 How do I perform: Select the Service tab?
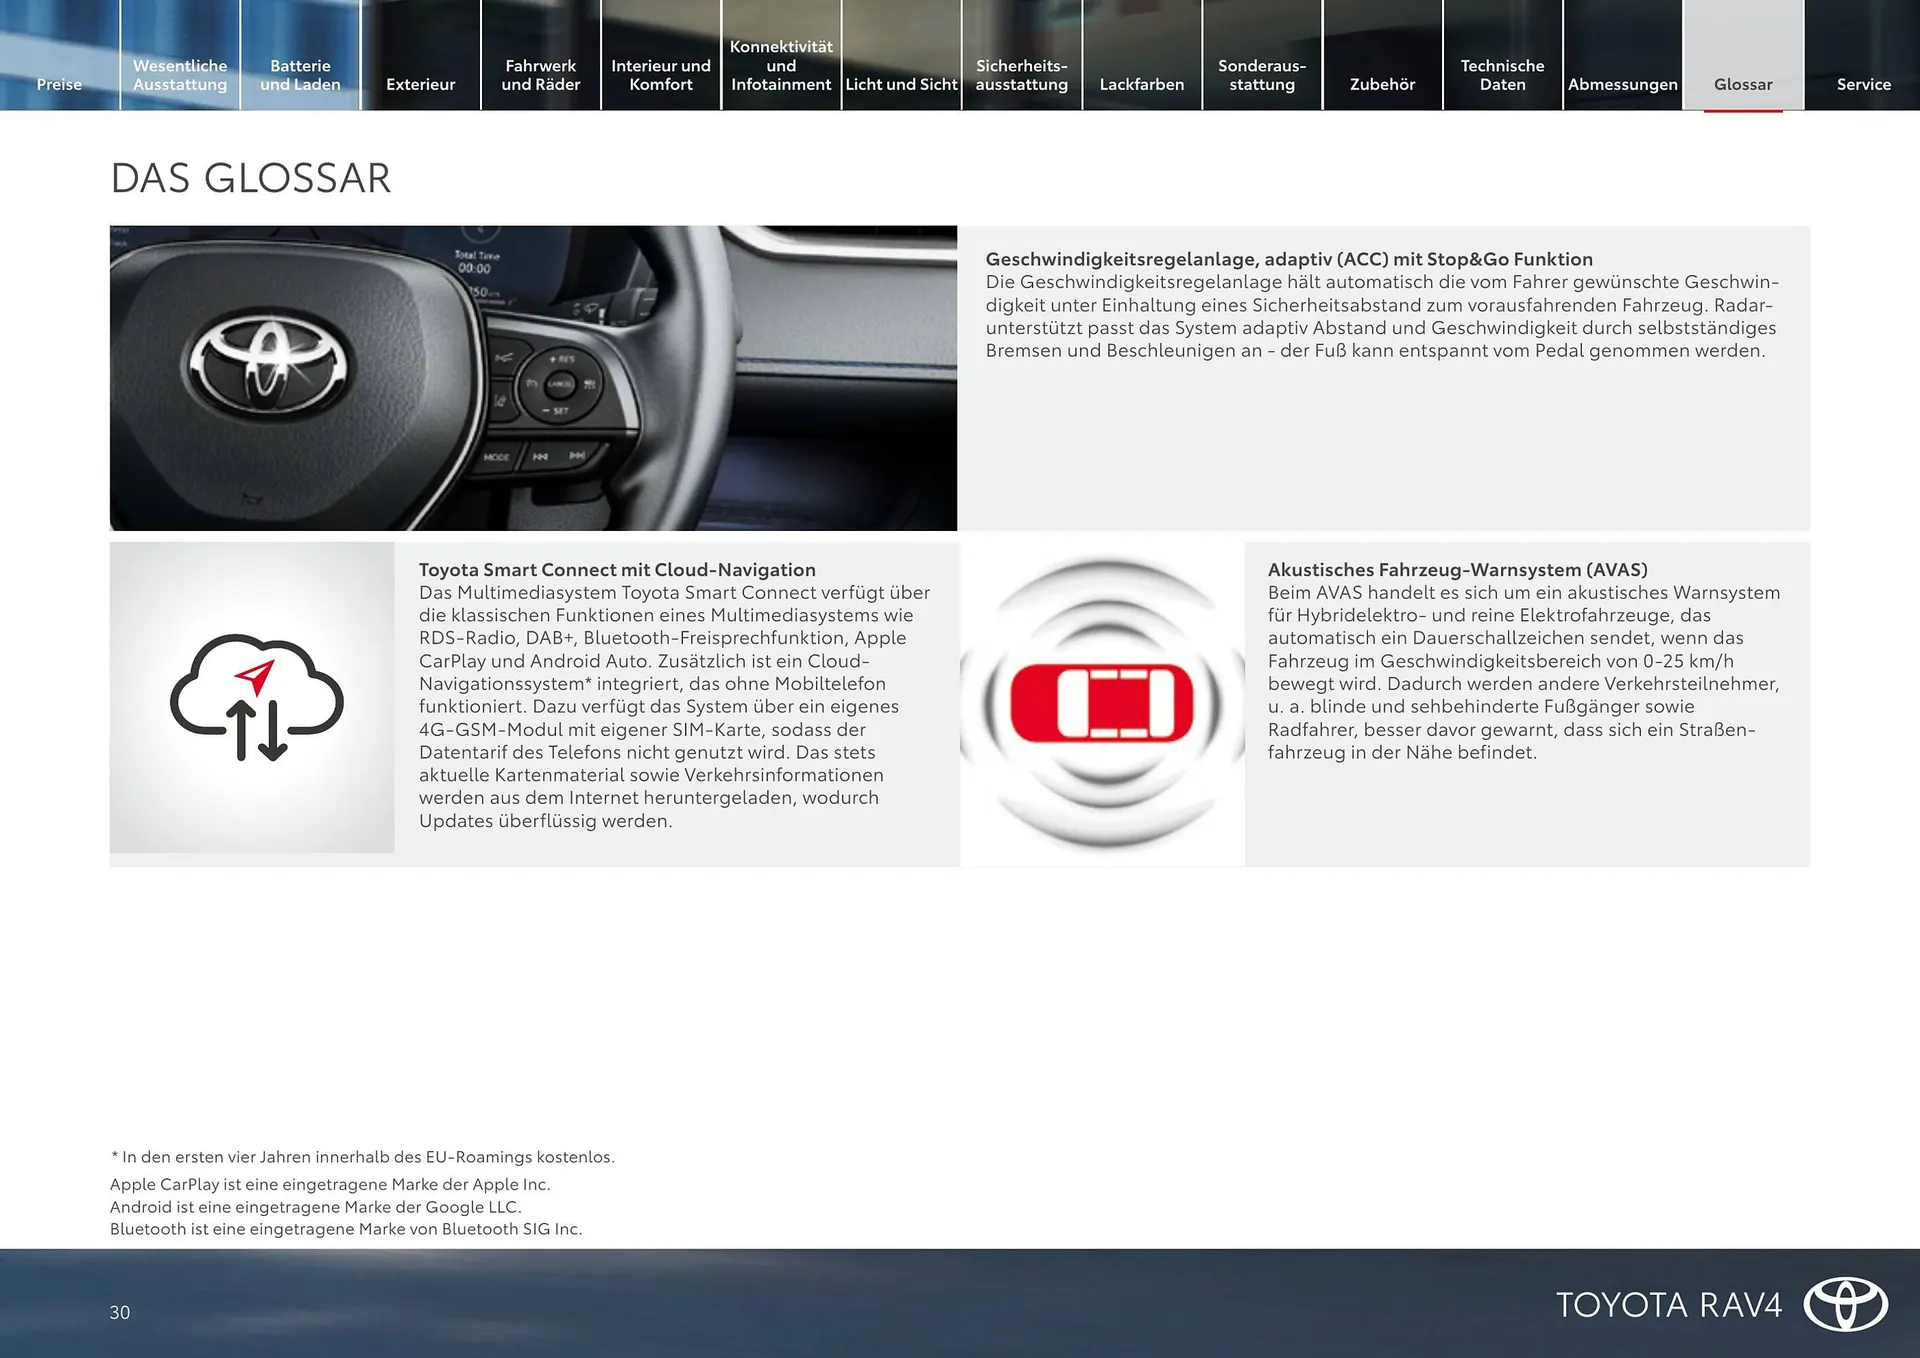click(x=1863, y=84)
